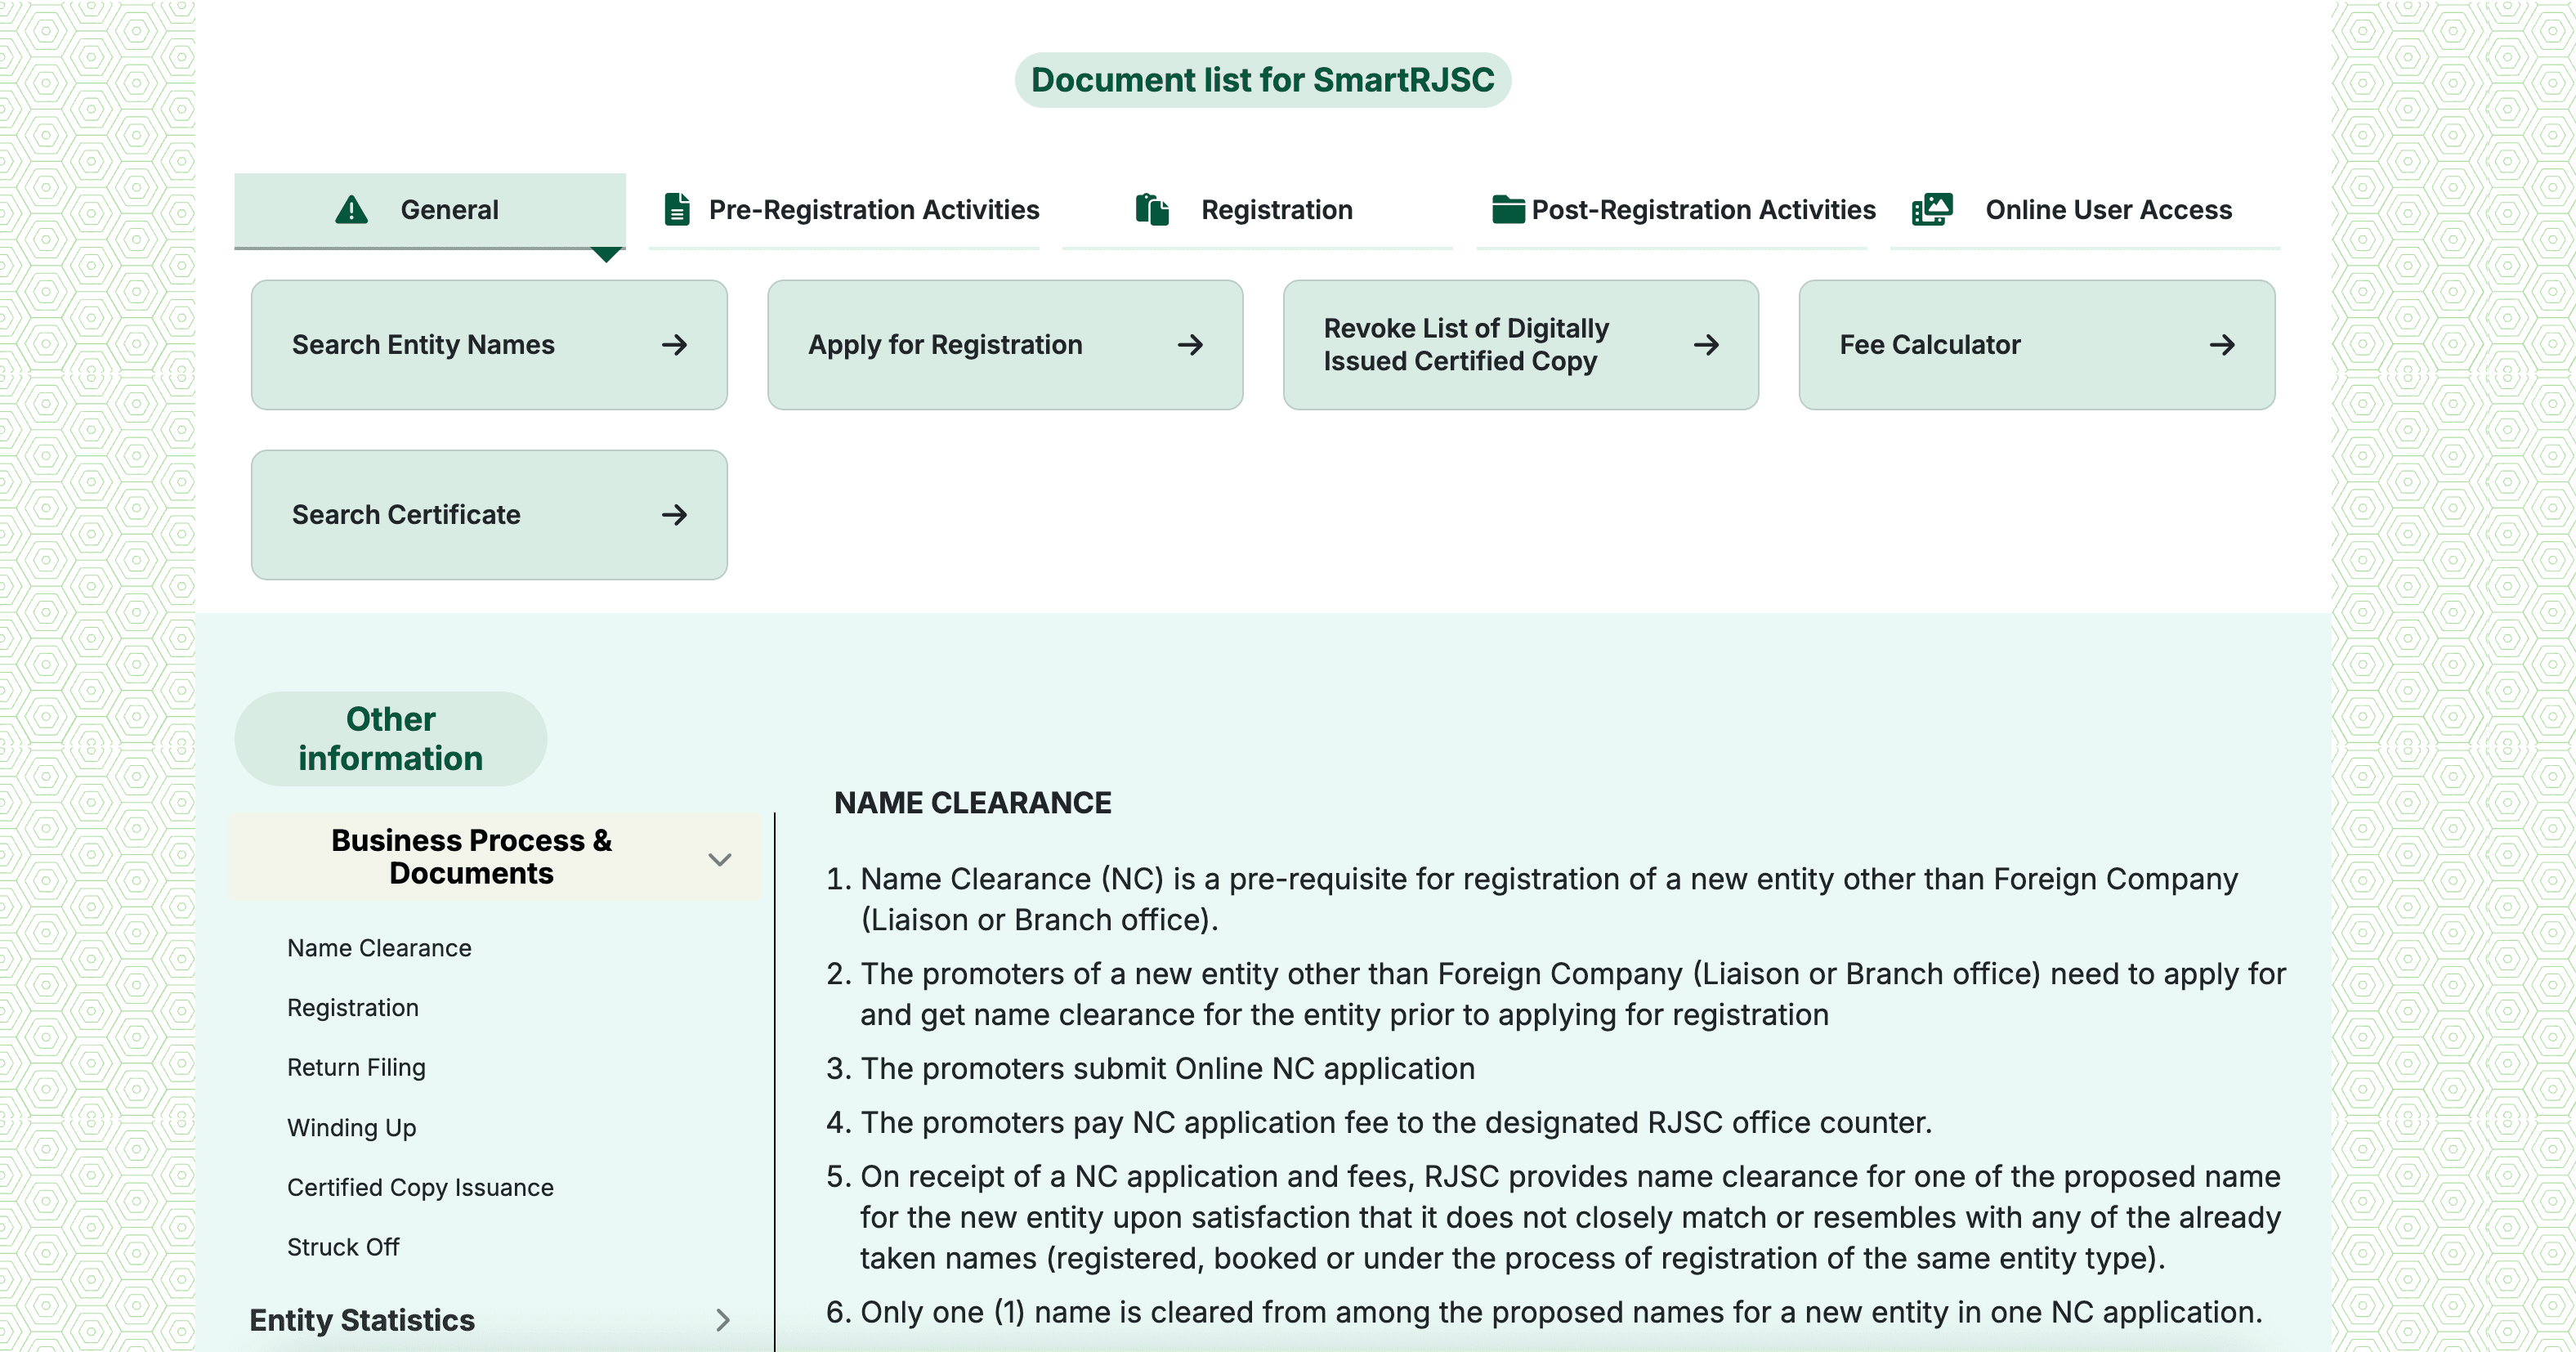This screenshot has width=2576, height=1352.
Task: Select Certified Copy Issuance from the sidebar
Action: (421, 1187)
